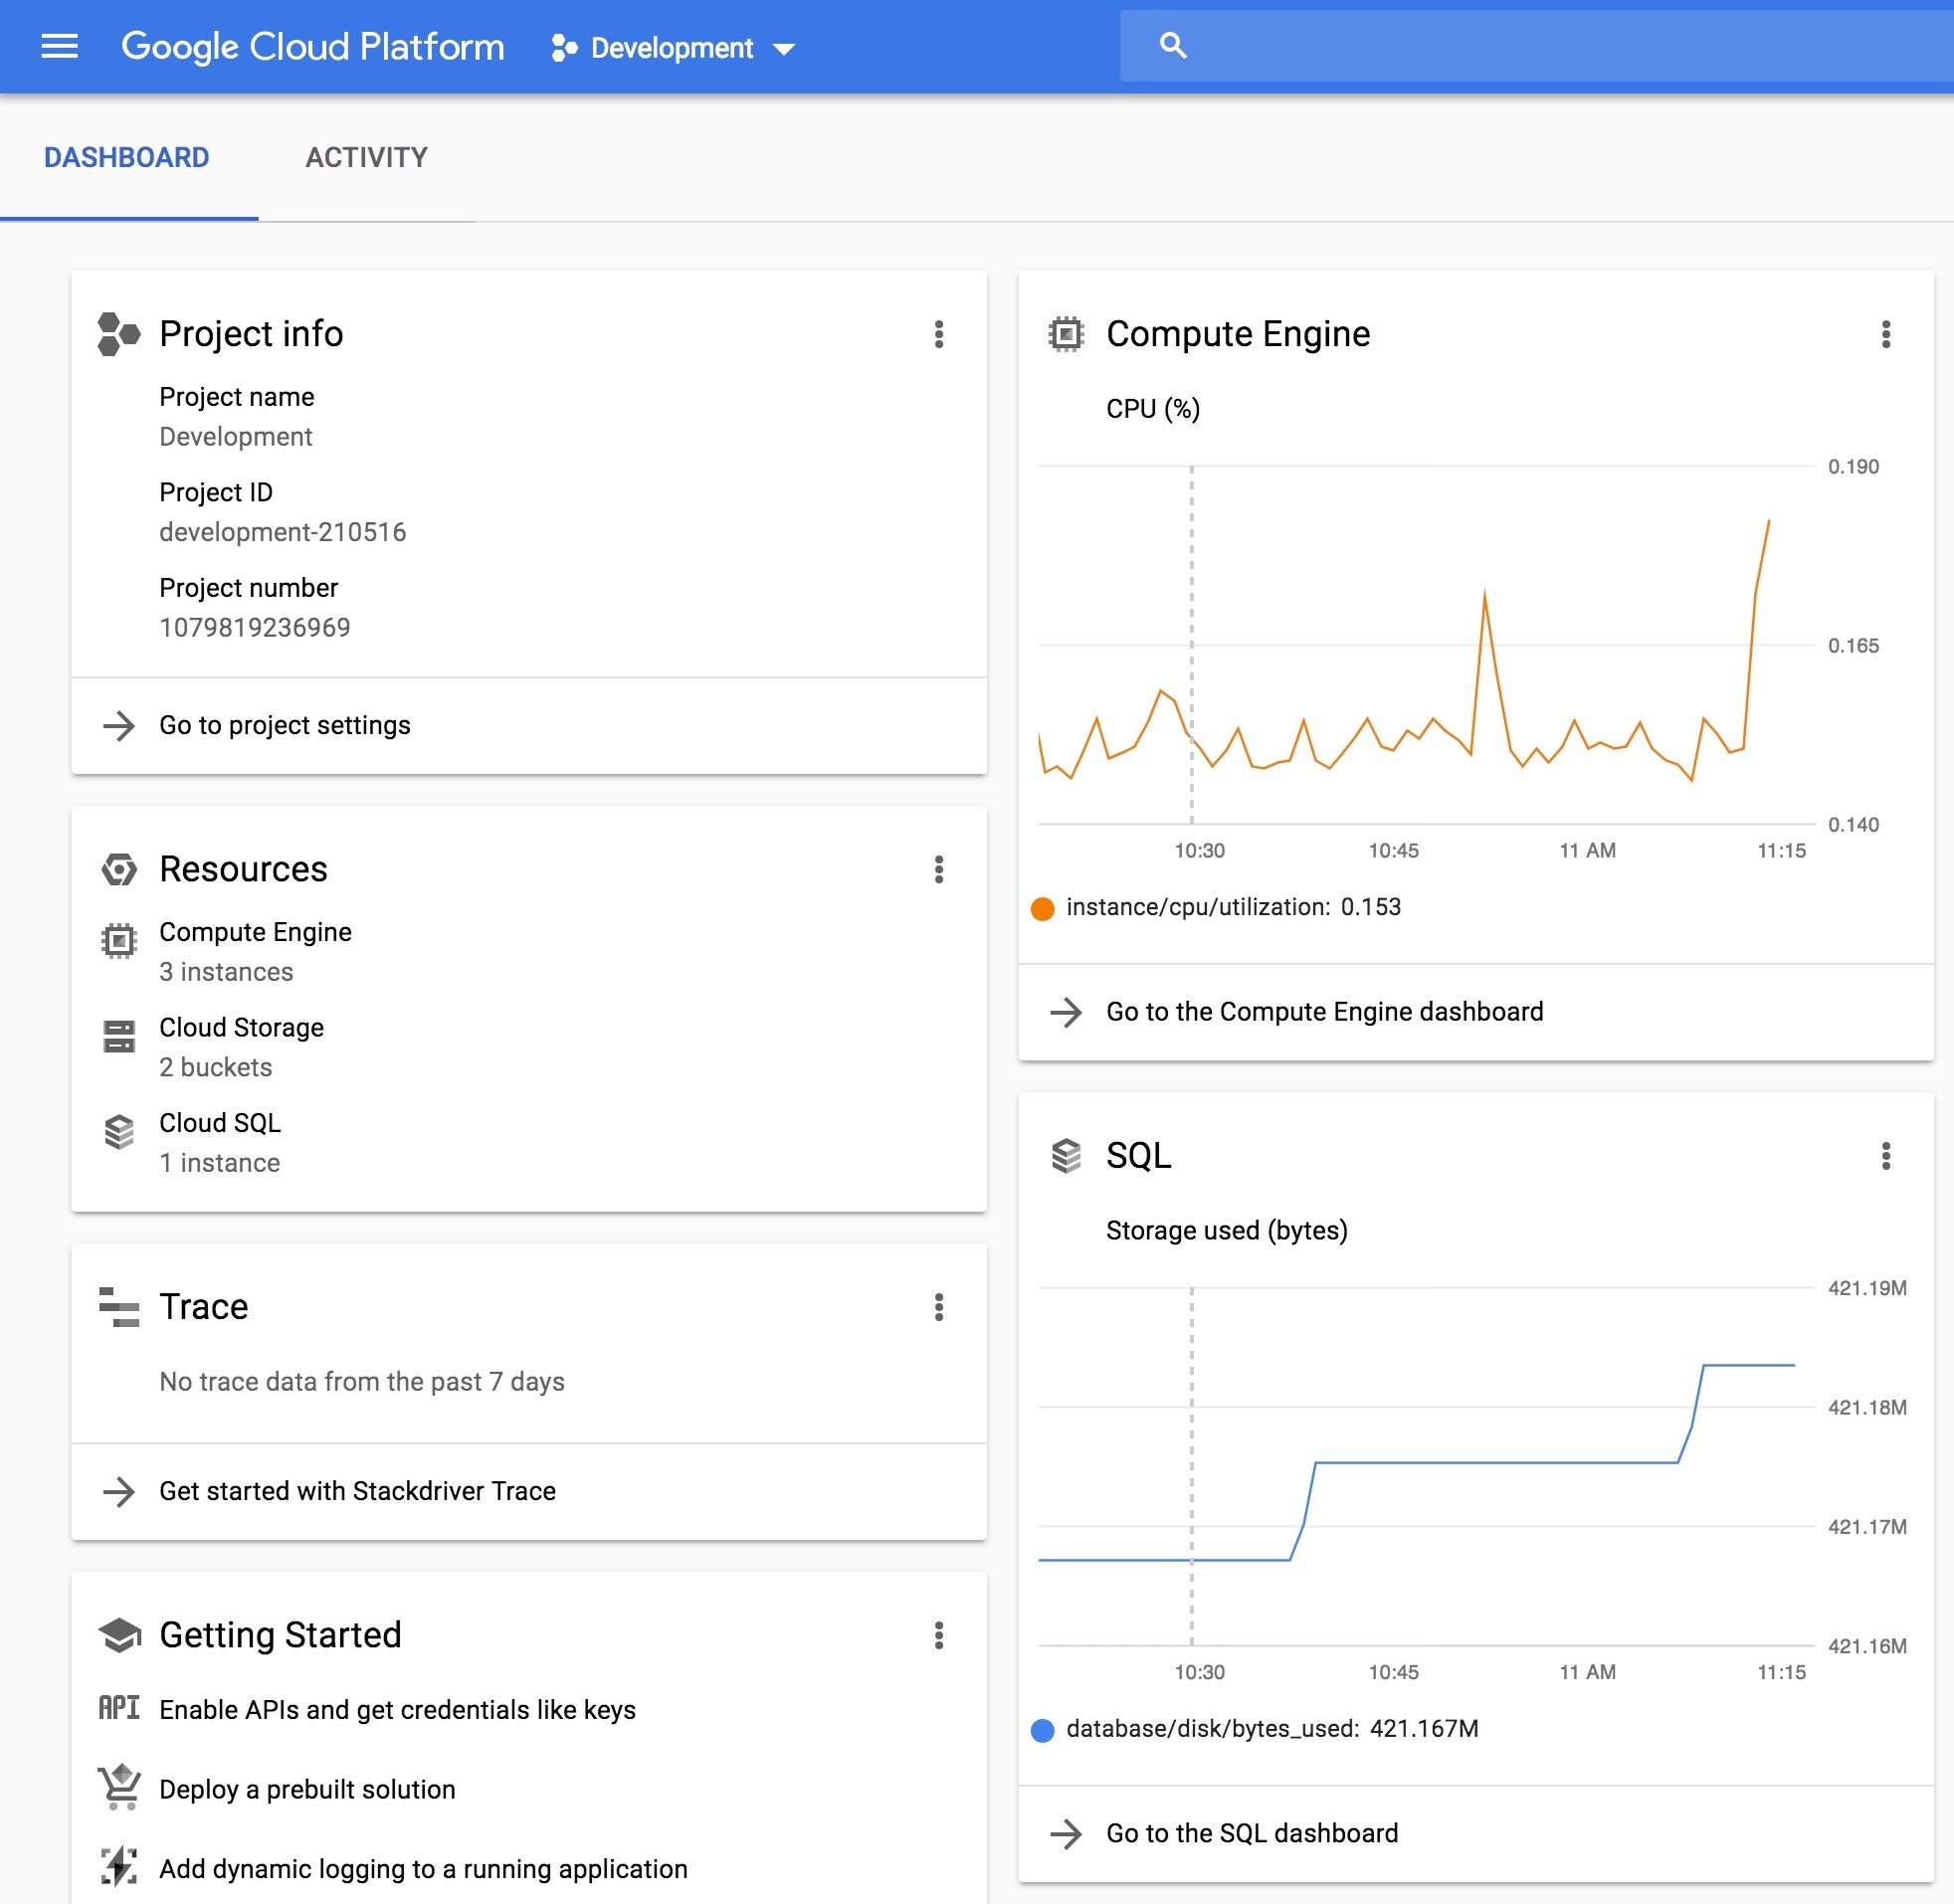Switch to the ACTIVITY tab
Screen dimensions: 1954x1904
366,157
